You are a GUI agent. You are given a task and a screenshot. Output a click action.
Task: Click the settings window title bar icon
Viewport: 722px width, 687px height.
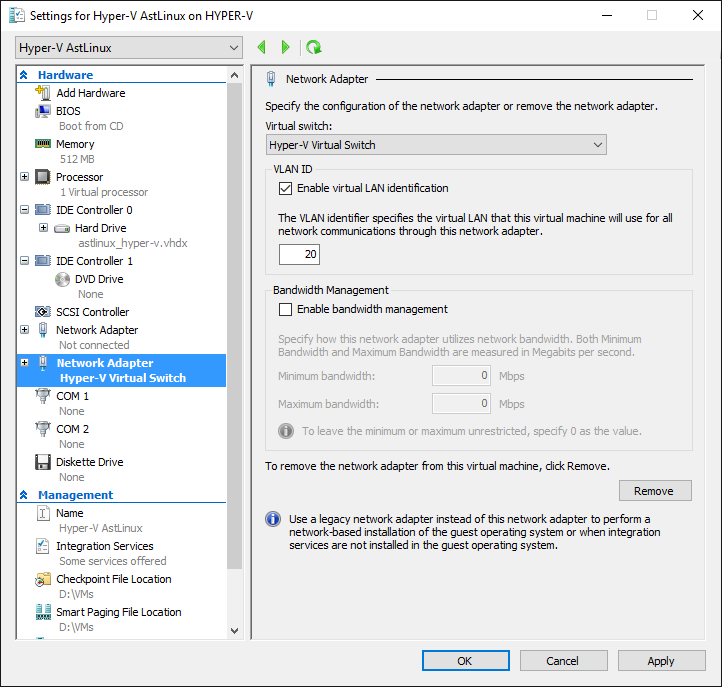tap(17, 15)
